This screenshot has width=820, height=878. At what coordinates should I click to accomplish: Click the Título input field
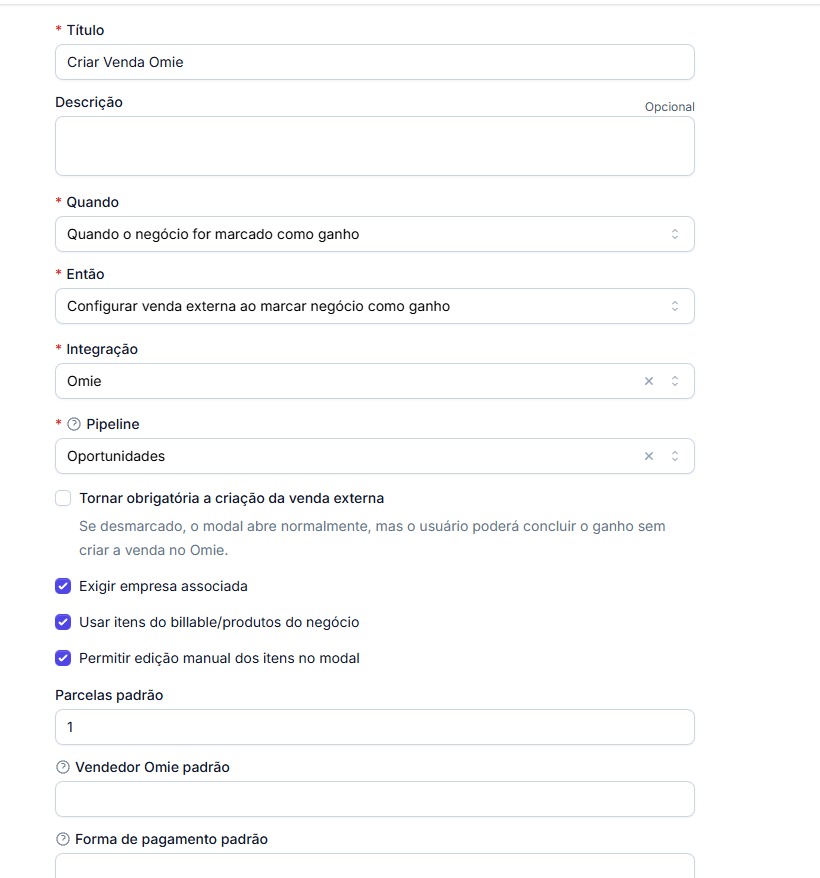tap(374, 62)
